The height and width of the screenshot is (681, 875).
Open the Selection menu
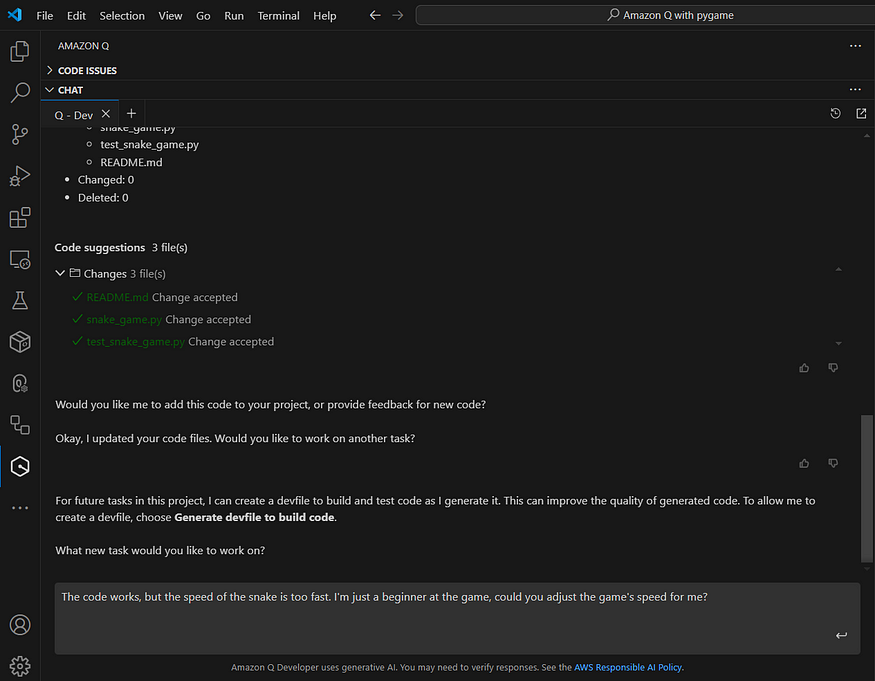(x=122, y=16)
